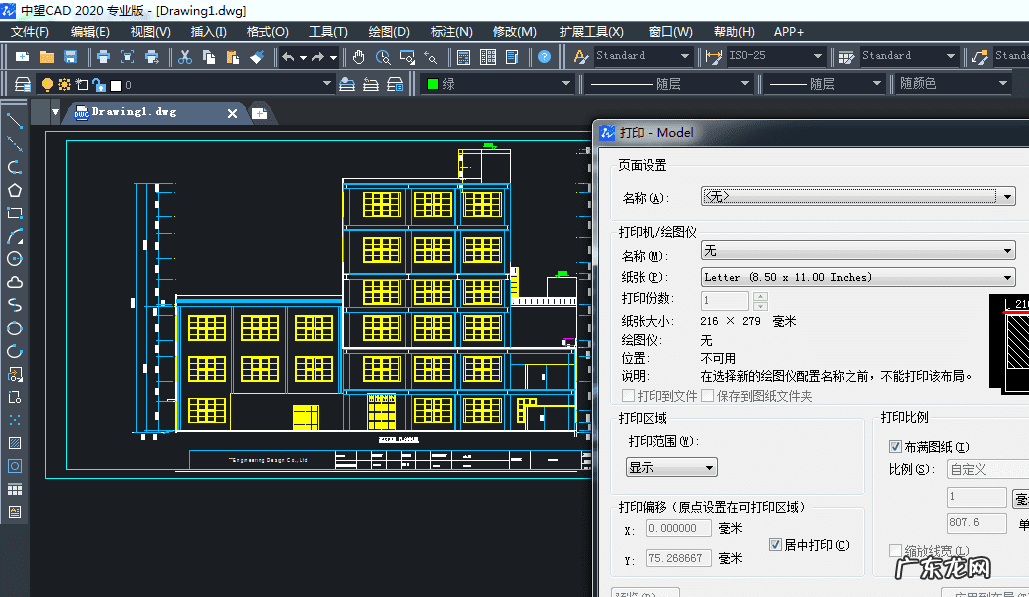
Task: Open the printer 名称 dropdown showing 无
Action: click(858, 251)
